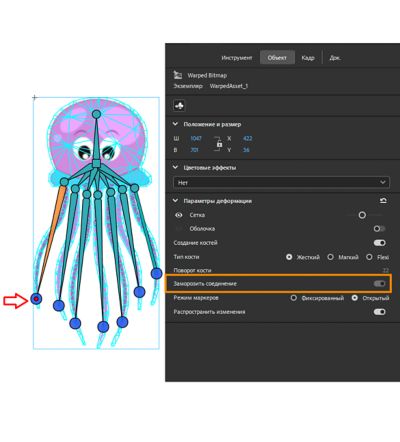This screenshot has height=442, width=400.
Task: Switch to the Инструмент tab
Action: (x=237, y=58)
